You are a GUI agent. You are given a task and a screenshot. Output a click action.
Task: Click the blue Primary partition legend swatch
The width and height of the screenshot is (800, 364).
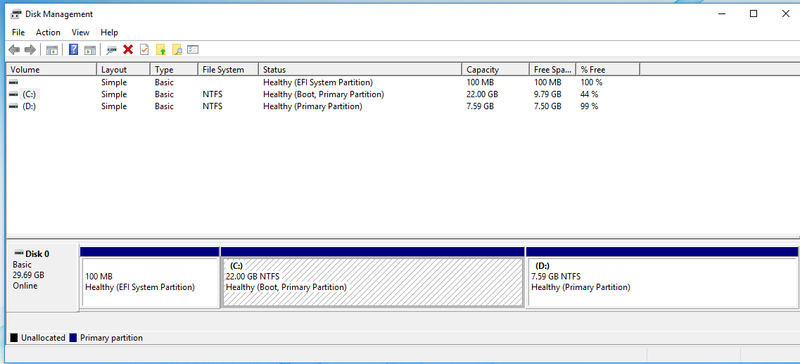[73, 338]
